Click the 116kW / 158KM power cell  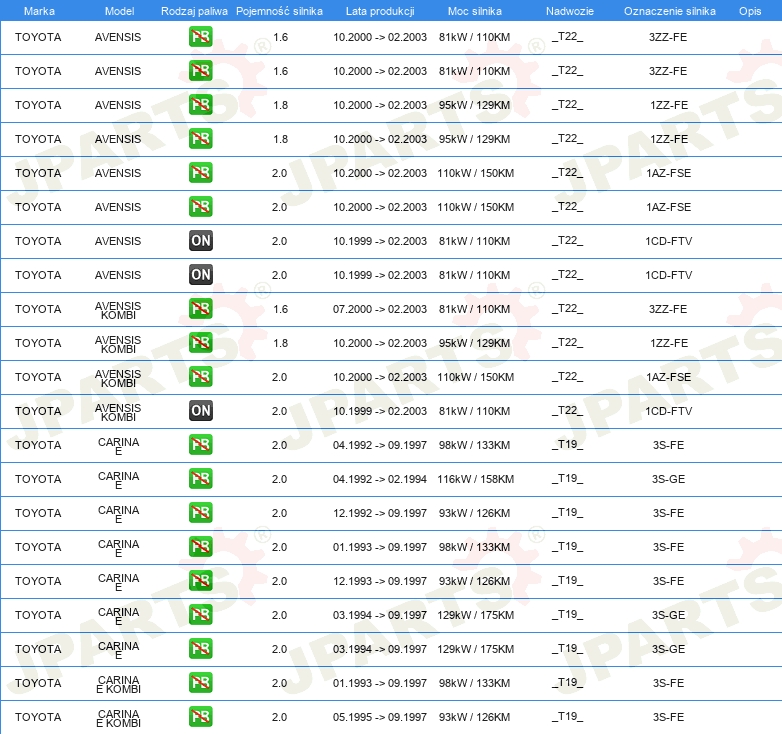point(475,479)
